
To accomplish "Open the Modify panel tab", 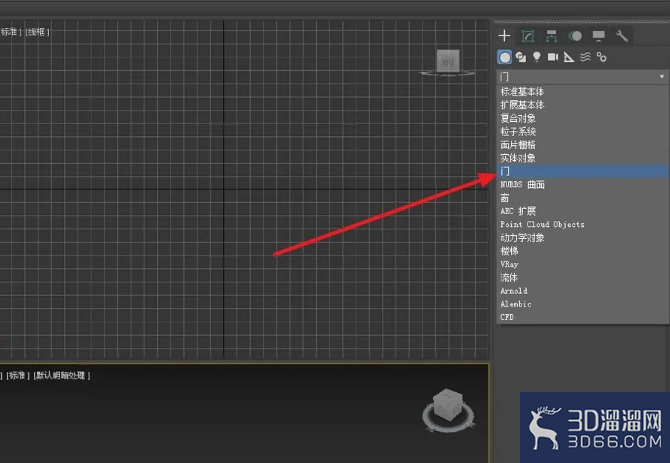I will [x=528, y=36].
